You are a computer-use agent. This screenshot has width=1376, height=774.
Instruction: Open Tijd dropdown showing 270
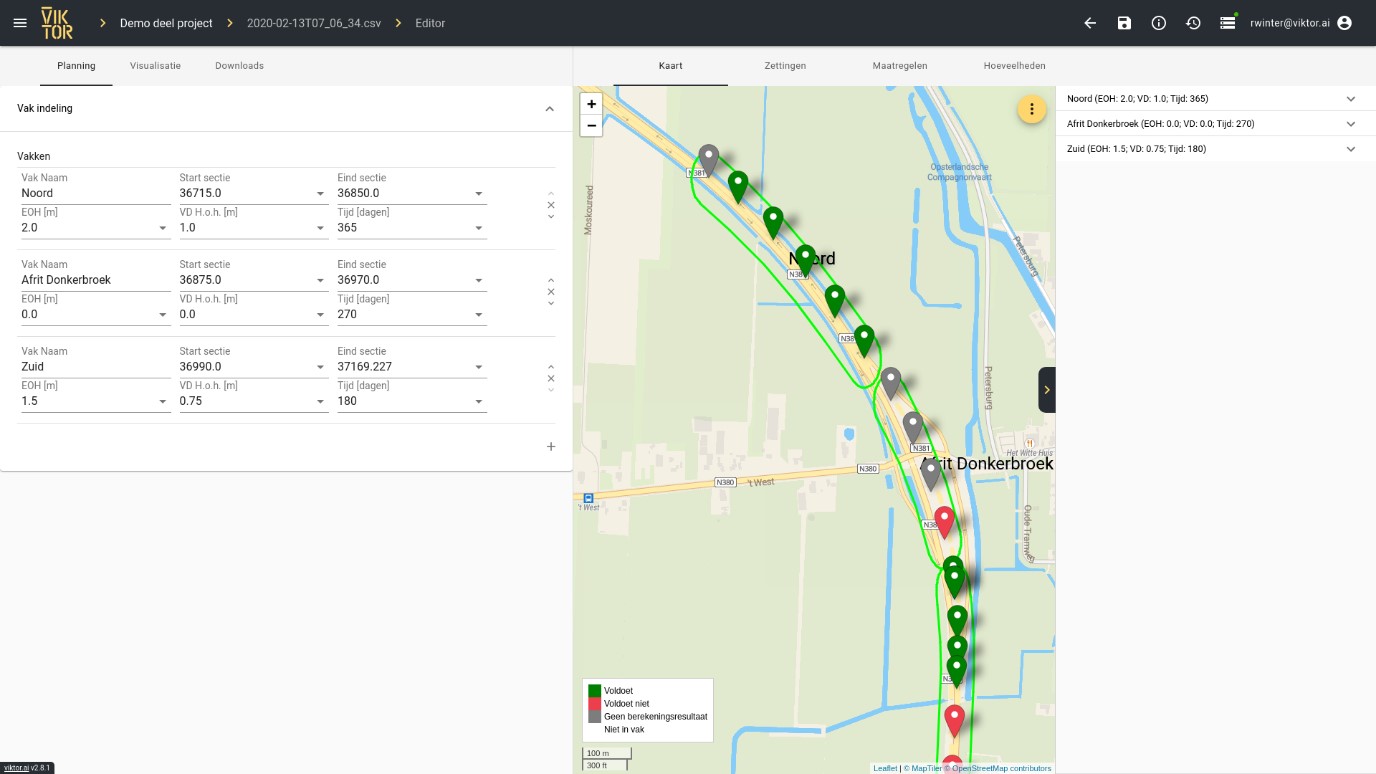tap(412, 314)
